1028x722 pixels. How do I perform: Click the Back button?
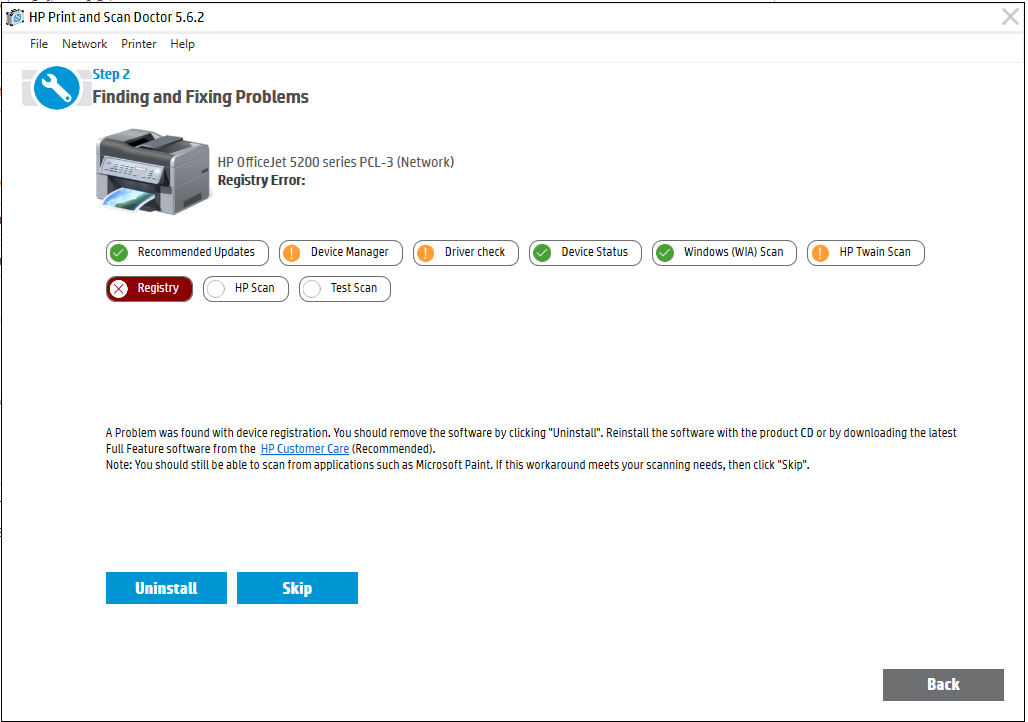(943, 685)
